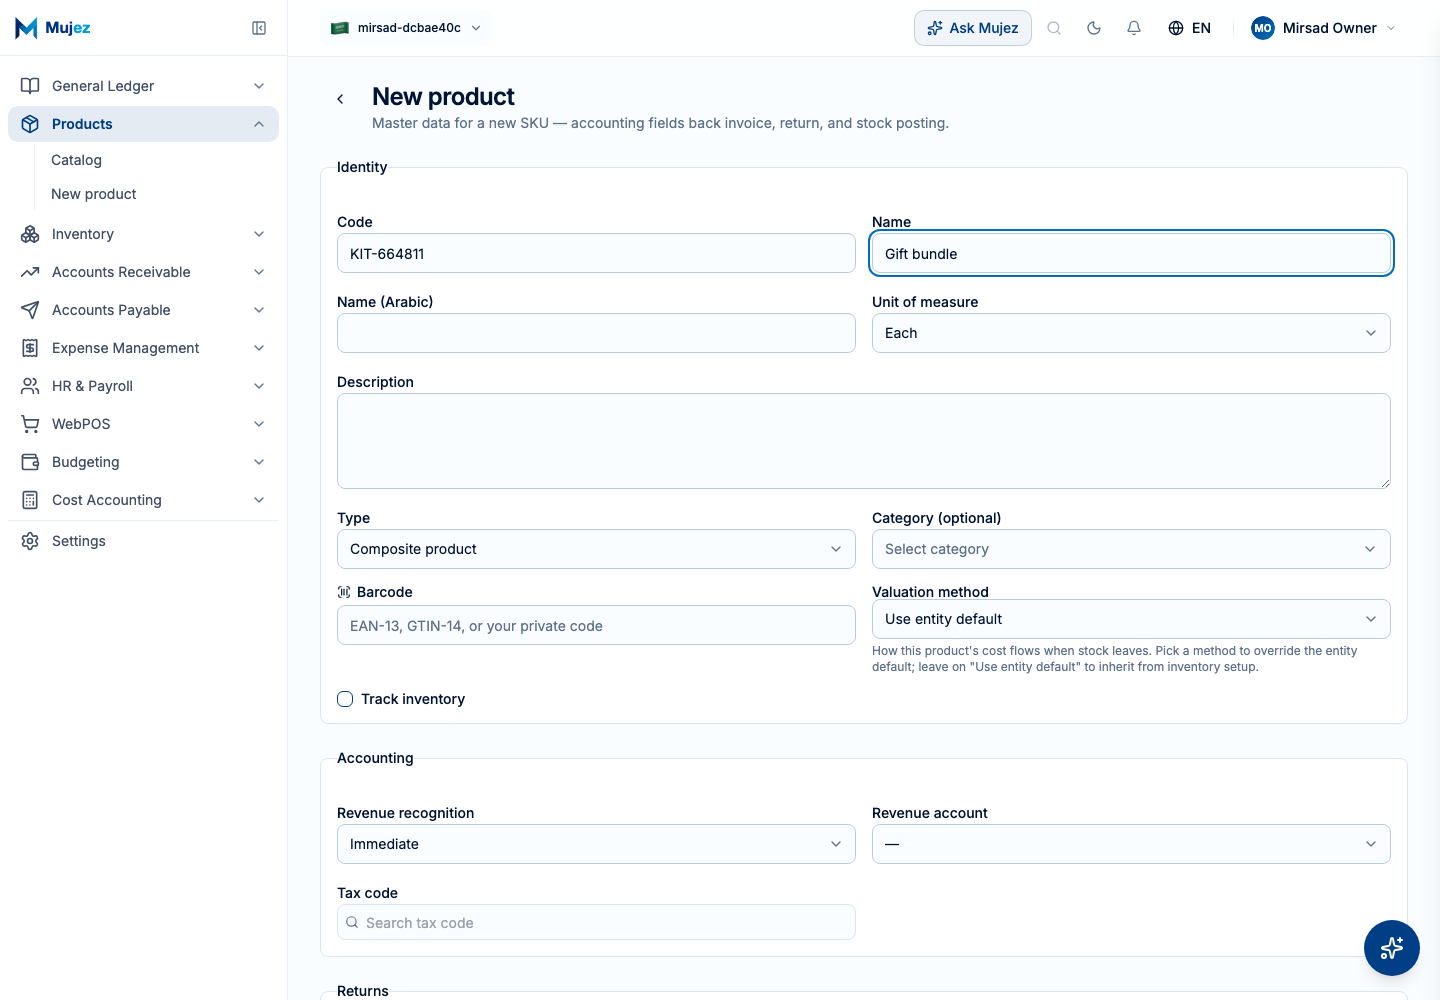
Task: Expand the WebPOS chevron
Action: pyautogui.click(x=259, y=424)
